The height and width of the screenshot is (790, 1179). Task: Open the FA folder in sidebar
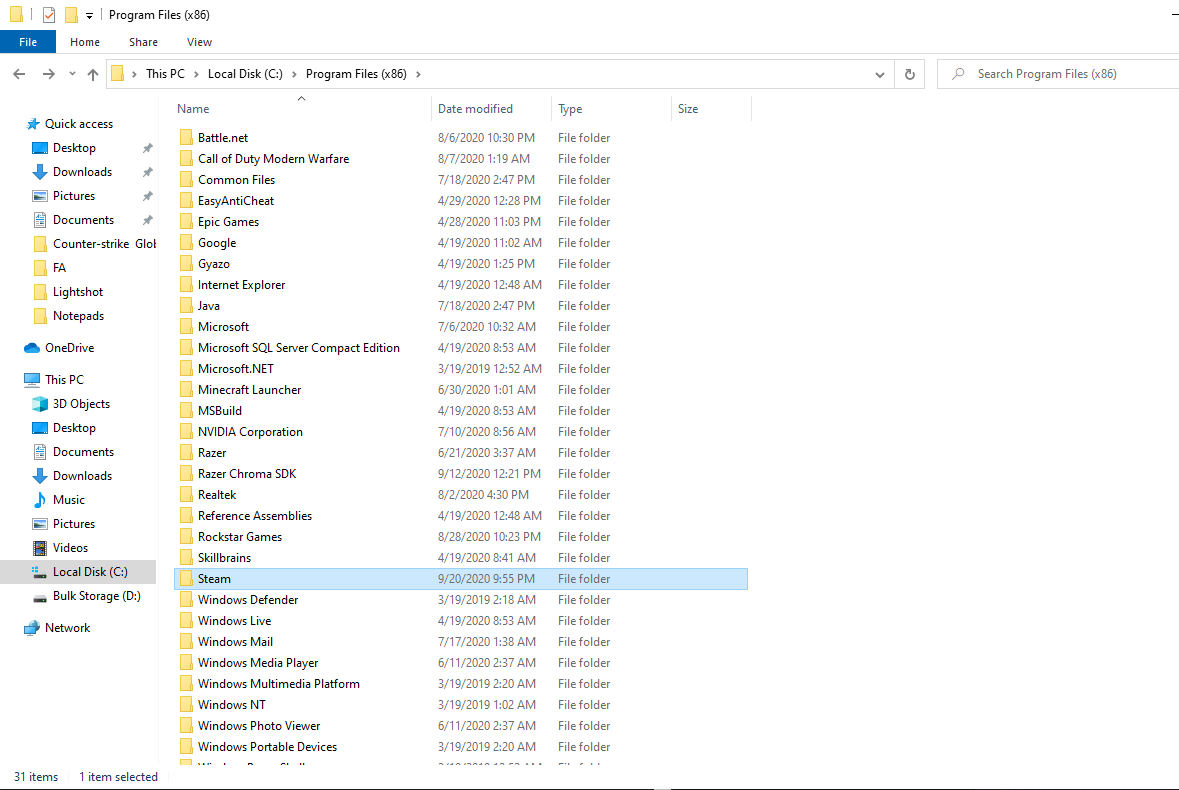point(51,268)
